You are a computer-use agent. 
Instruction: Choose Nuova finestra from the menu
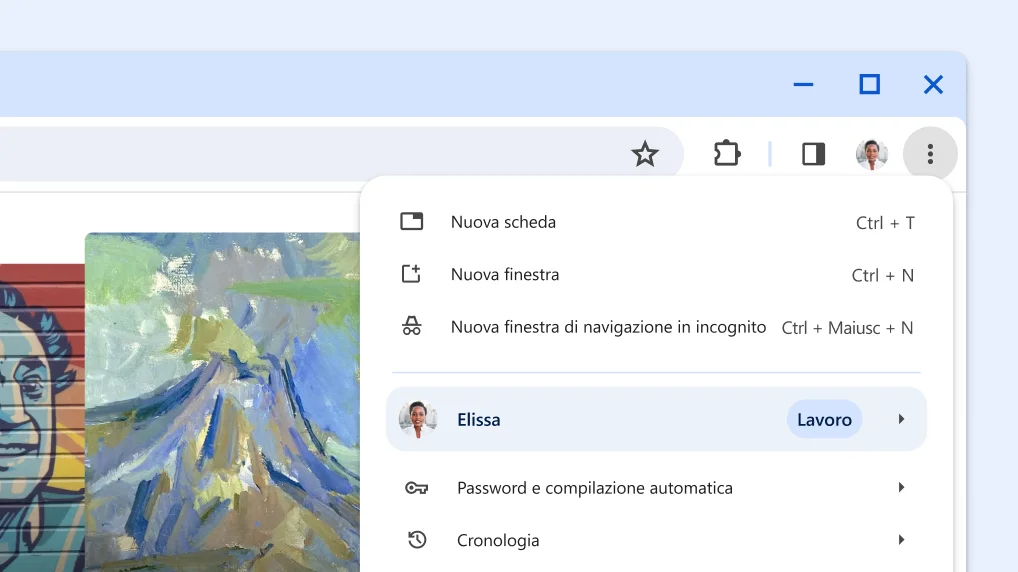[656, 275]
